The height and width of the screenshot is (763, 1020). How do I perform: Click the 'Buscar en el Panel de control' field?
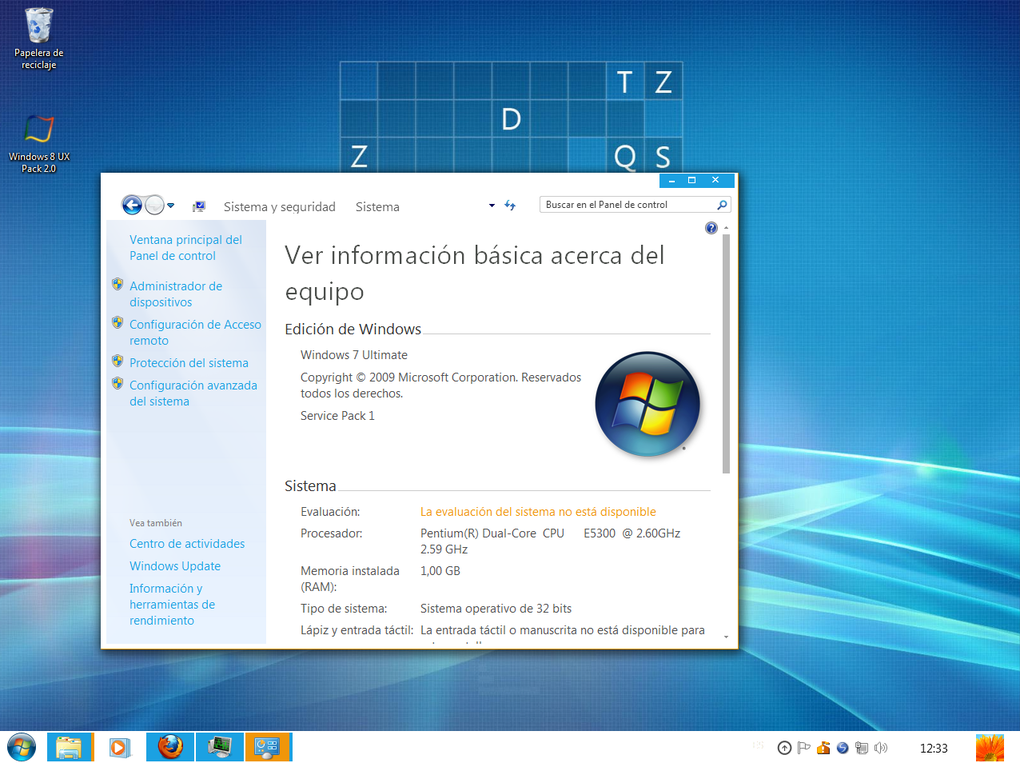pos(634,205)
